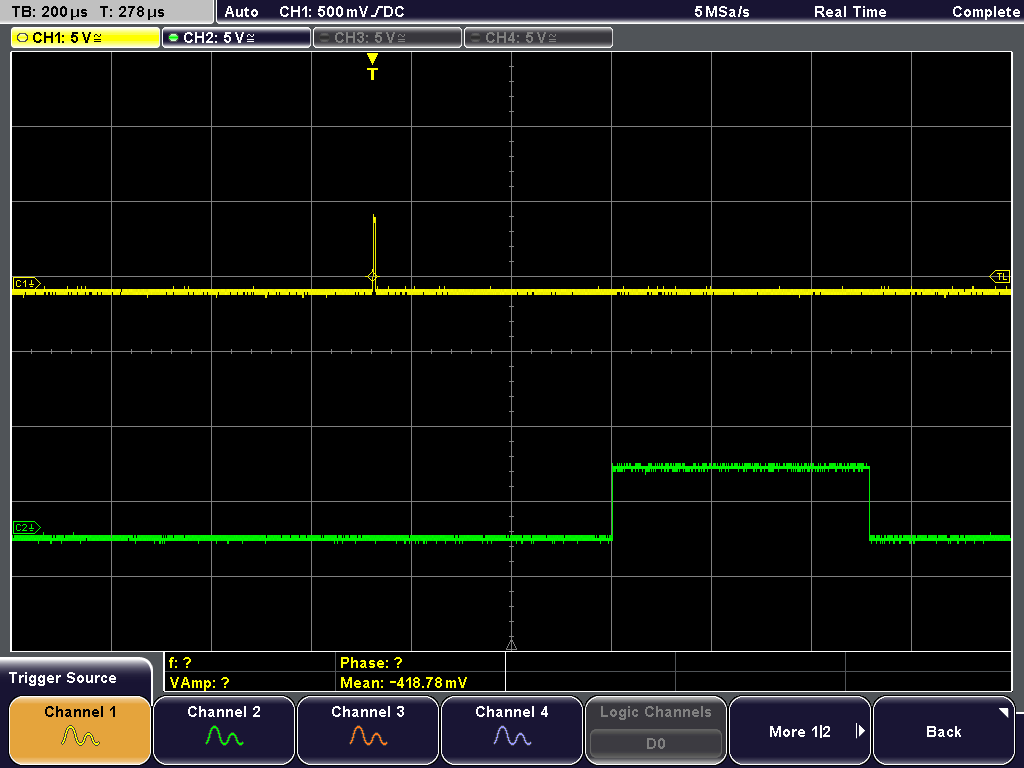Click the f: ? frequency measurement
This screenshot has height=768, width=1024.
click(180, 663)
